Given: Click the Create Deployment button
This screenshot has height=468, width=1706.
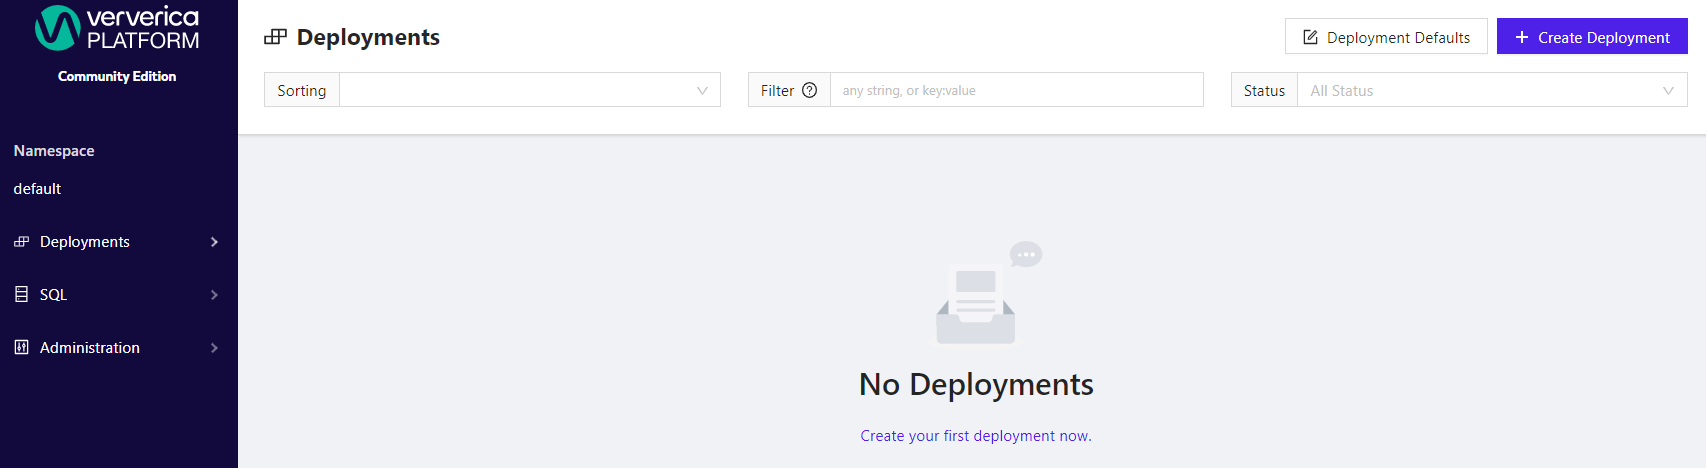Looking at the screenshot, I should pyautogui.click(x=1592, y=37).
